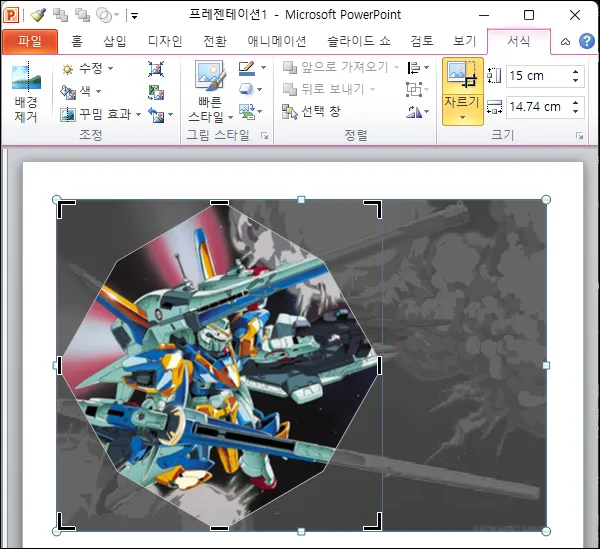This screenshot has height=549, width=600.
Task: Click the Picture Layout icon
Action: (x=247, y=111)
